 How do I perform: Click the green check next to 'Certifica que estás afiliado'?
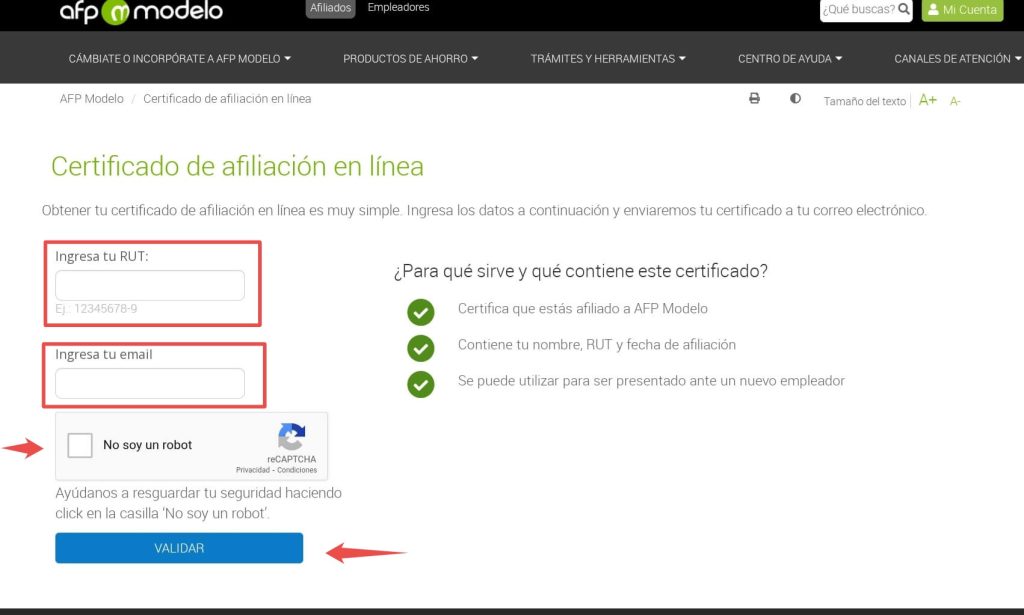point(421,312)
